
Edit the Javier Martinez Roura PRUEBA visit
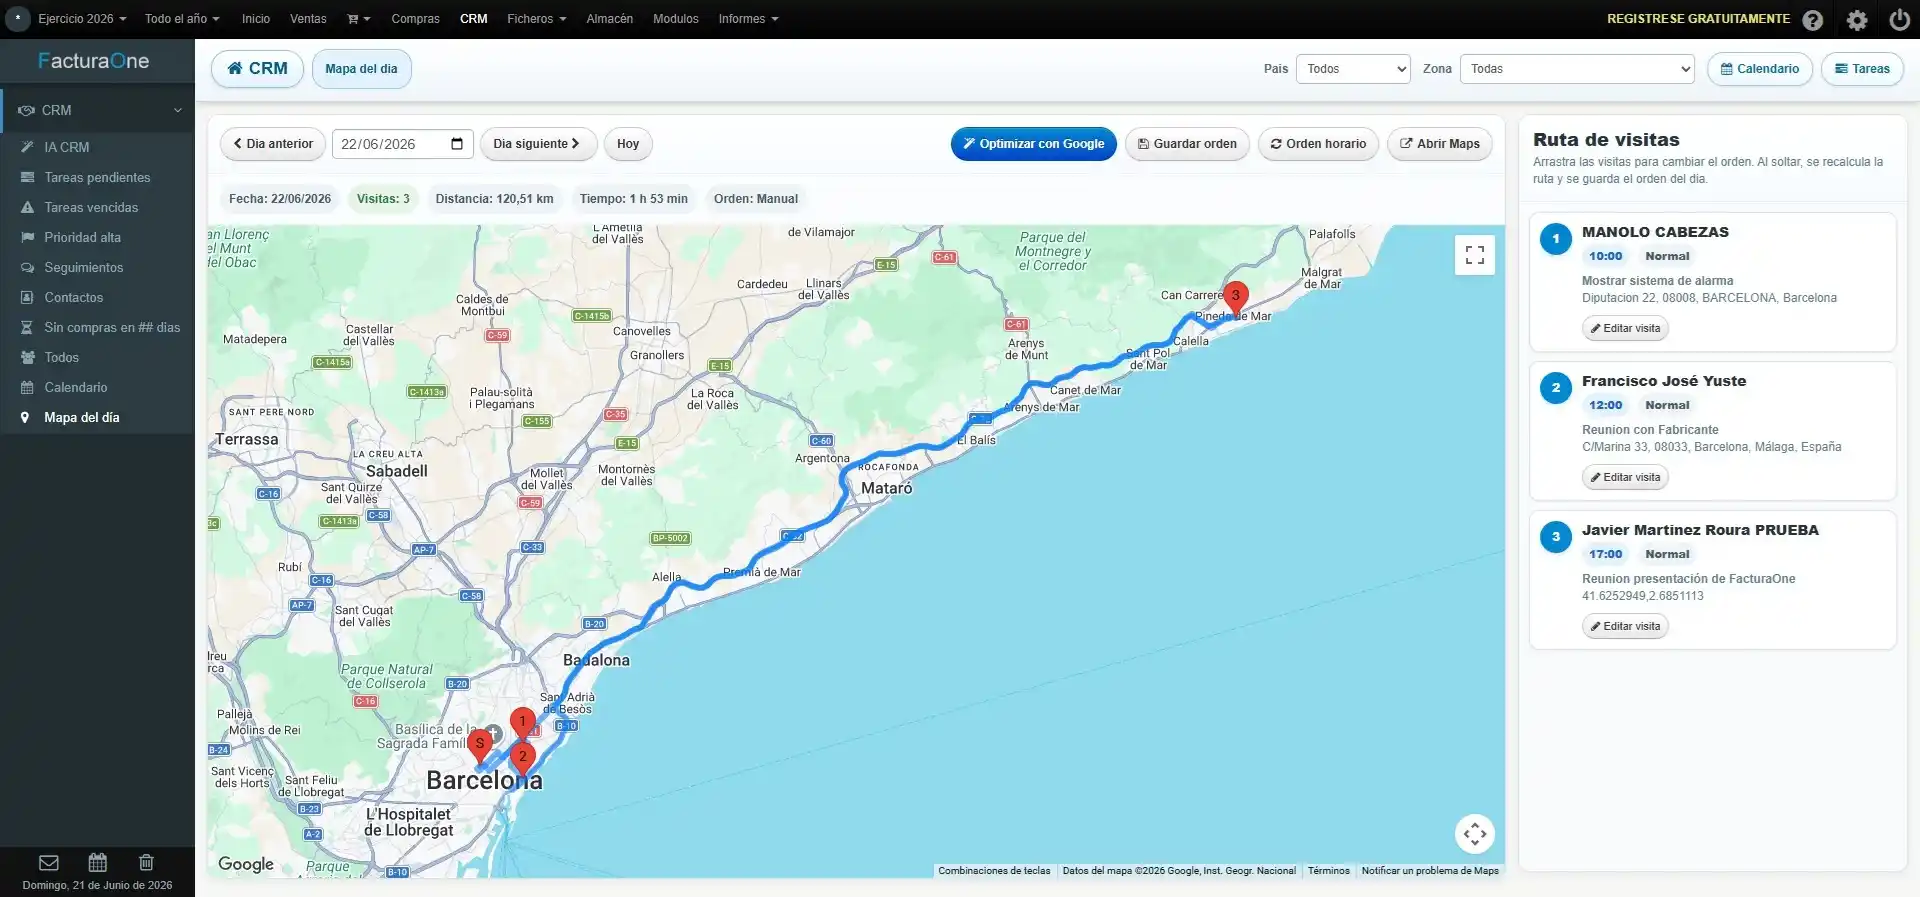[x=1625, y=626]
